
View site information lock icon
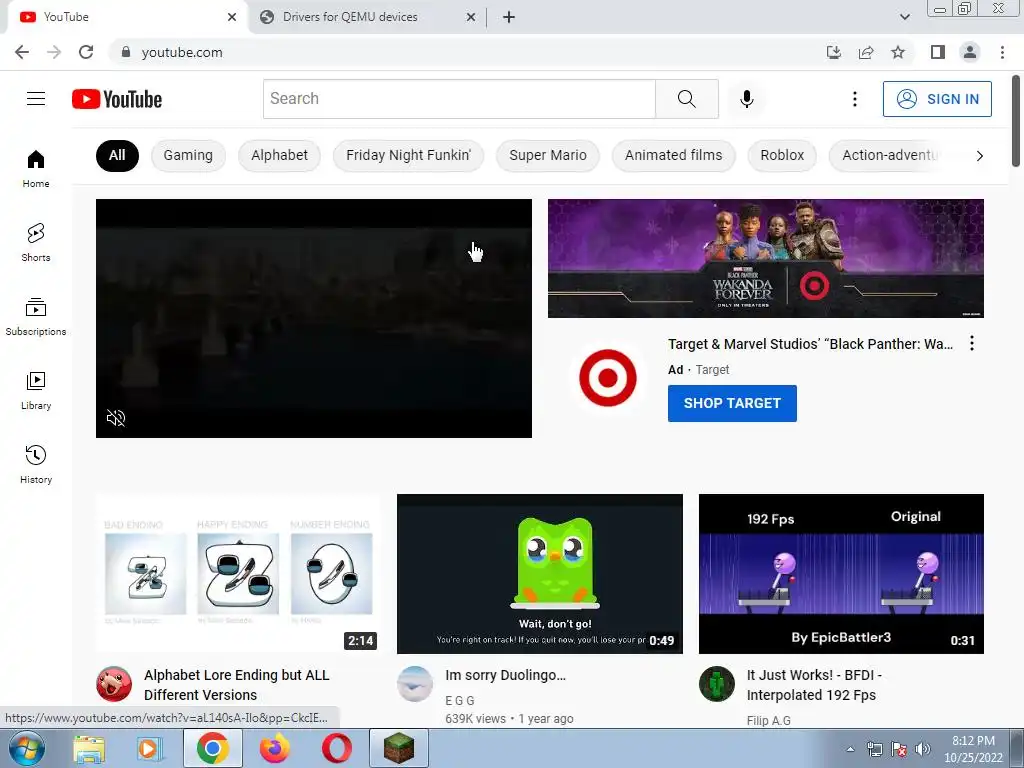(125, 52)
